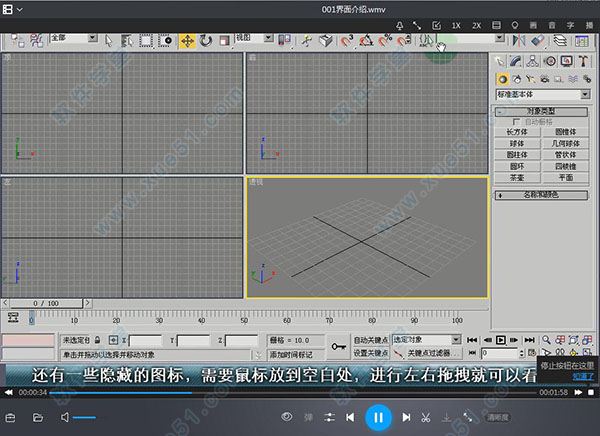Open the Create command panel tab

click(499, 61)
